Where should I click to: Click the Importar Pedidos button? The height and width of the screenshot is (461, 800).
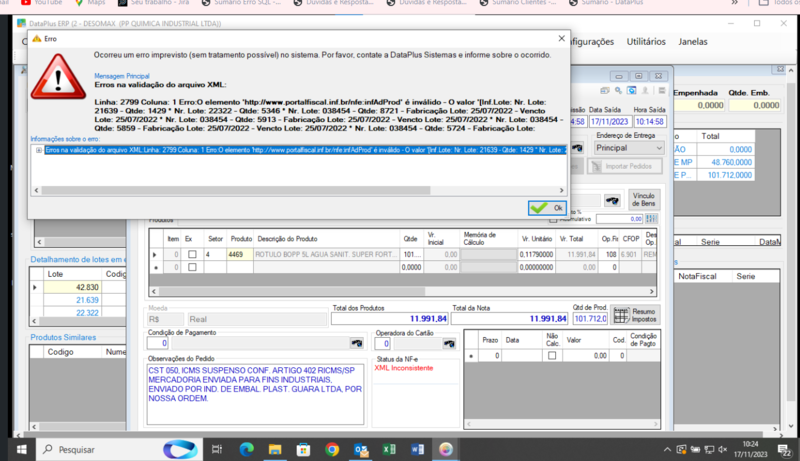[x=625, y=166]
